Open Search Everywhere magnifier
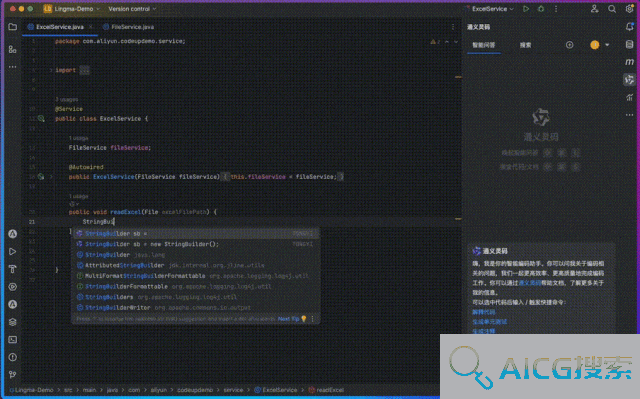The width and height of the screenshot is (640, 399). click(612, 9)
